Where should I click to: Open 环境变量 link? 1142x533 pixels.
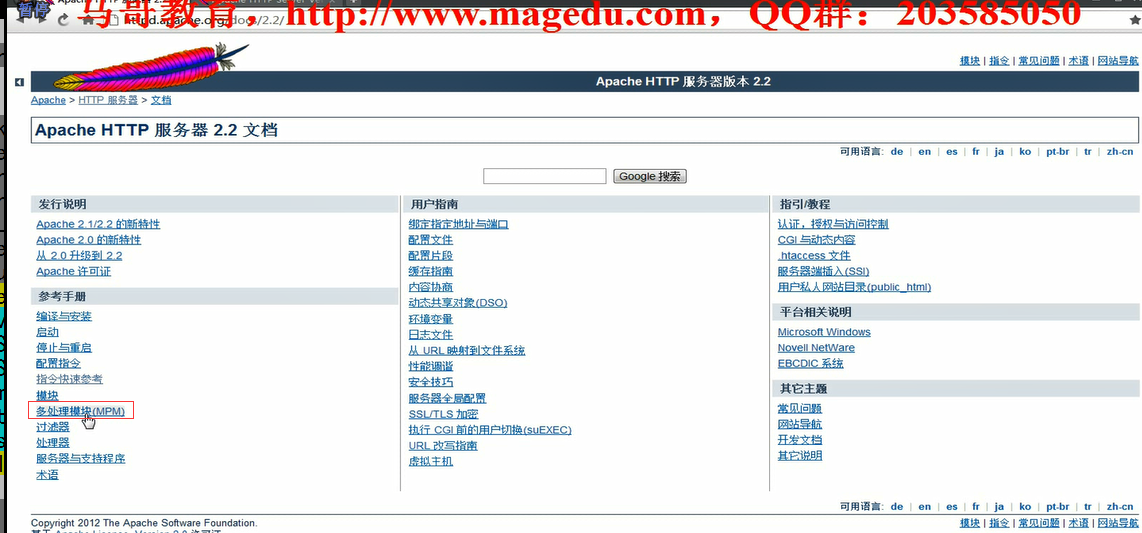pyautogui.click(x=430, y=319)
